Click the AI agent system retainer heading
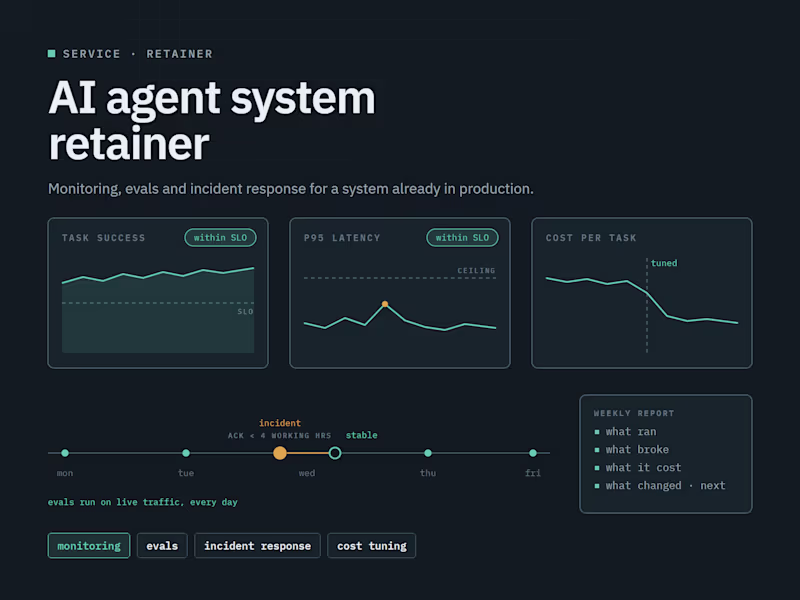 (212, 120)
